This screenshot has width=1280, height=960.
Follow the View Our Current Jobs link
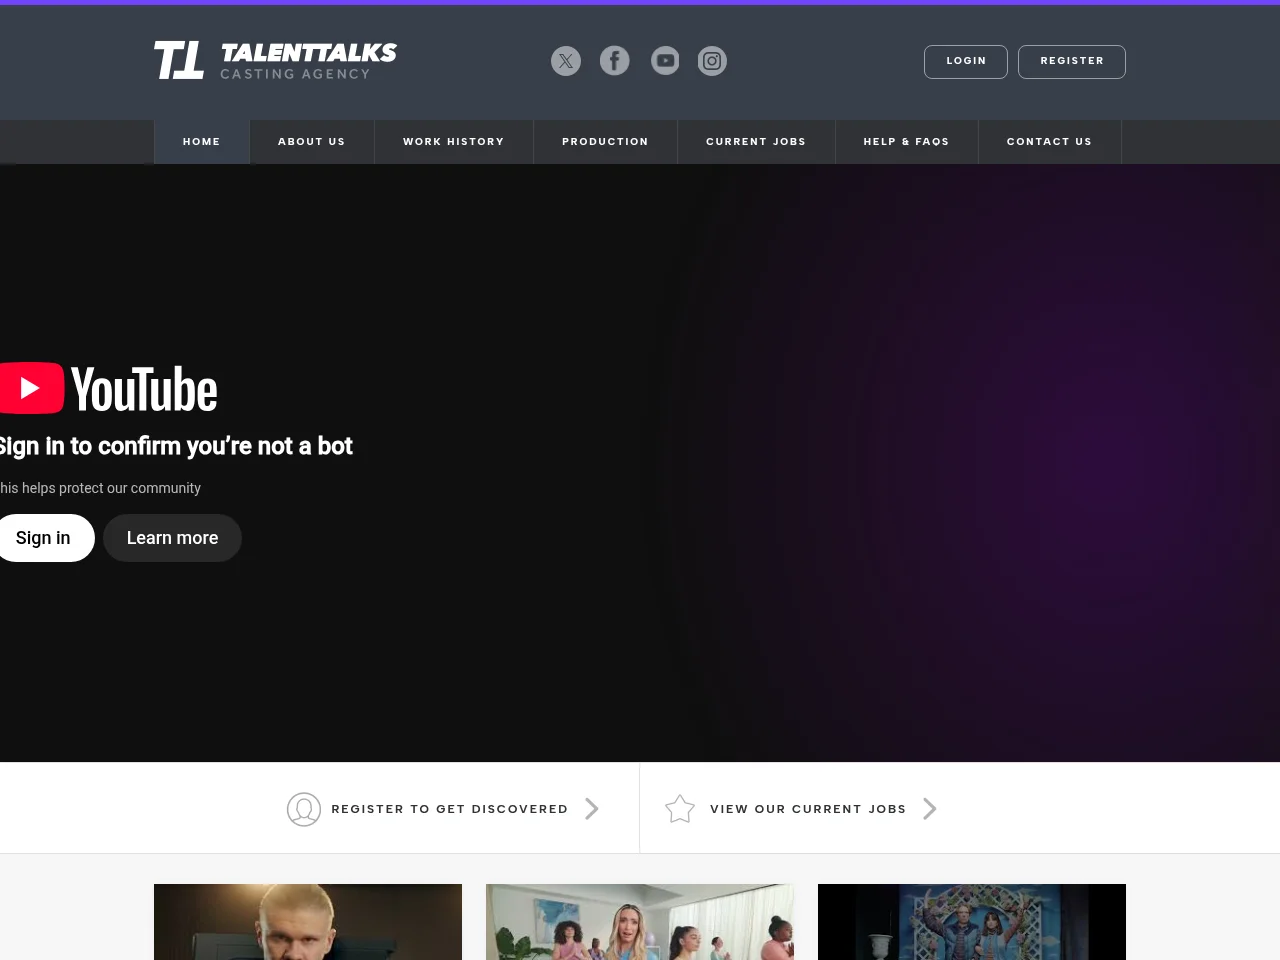808,809
